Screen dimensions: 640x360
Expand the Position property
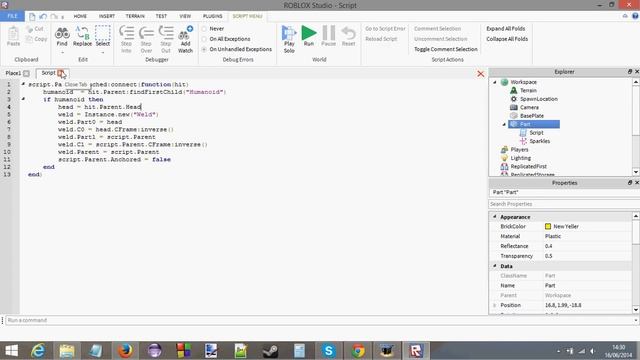point(495,305)
